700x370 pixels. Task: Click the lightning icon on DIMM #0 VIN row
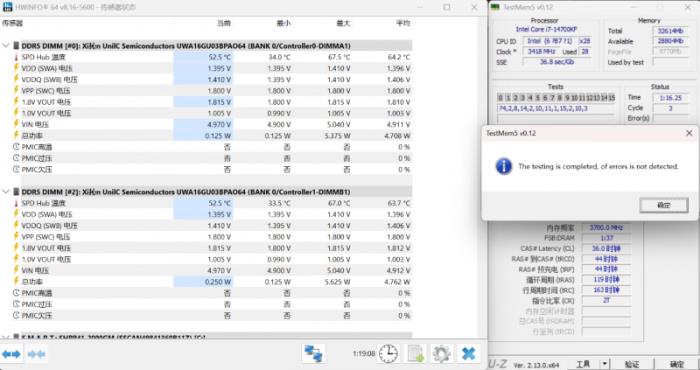(x=16, y=124)
